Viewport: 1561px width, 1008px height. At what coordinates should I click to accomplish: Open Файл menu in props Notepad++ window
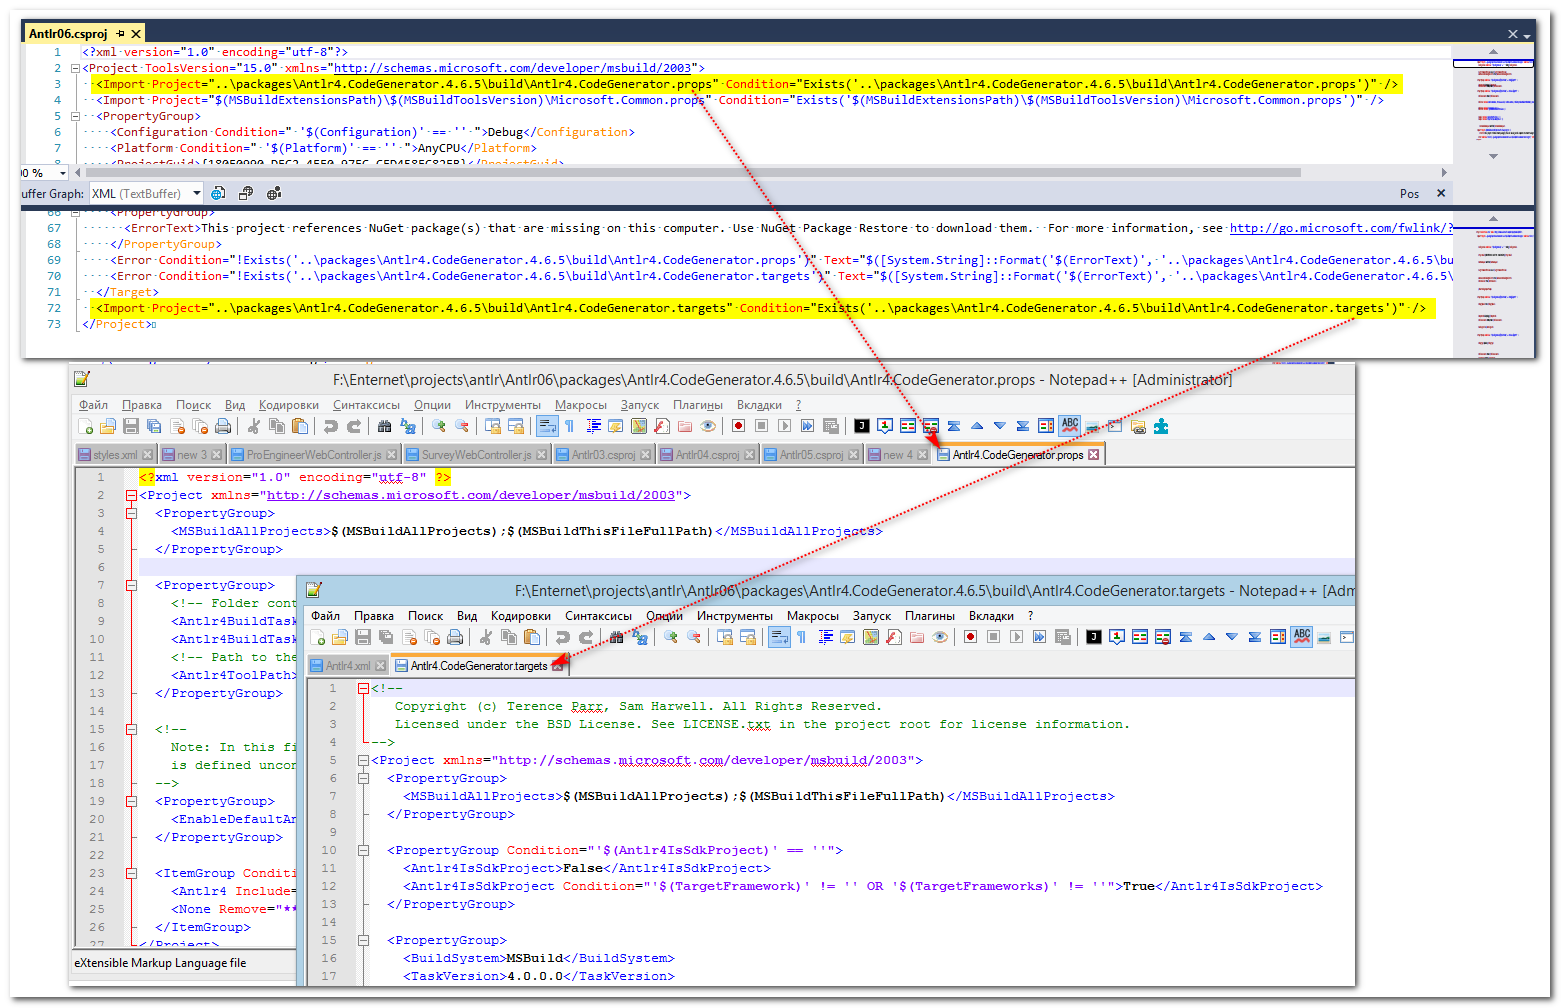94,405
